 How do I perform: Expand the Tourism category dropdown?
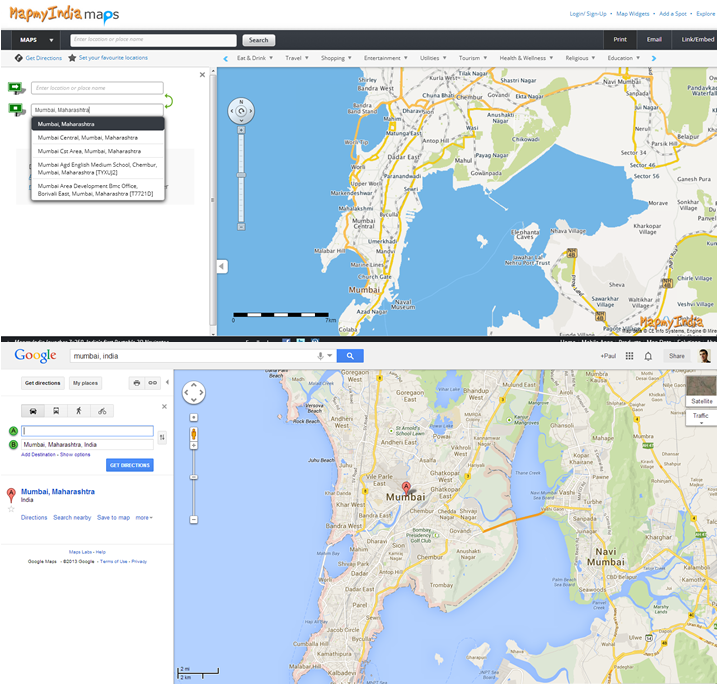tap(473, 58)
